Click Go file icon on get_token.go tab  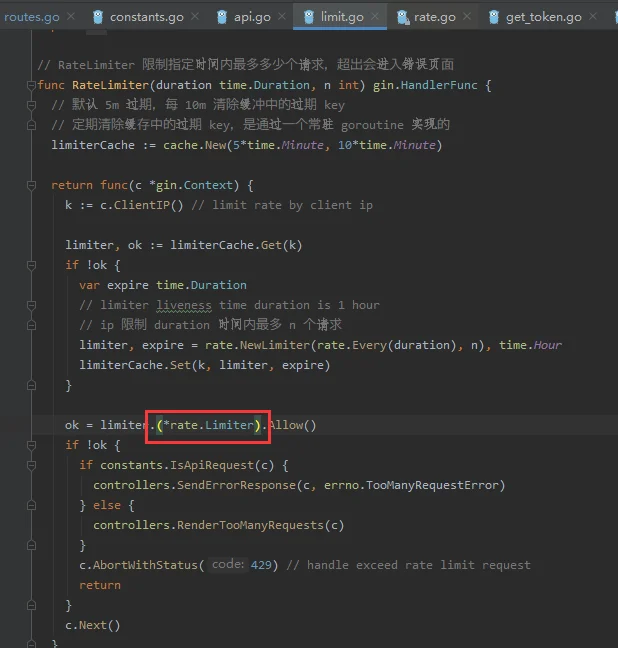494,17
